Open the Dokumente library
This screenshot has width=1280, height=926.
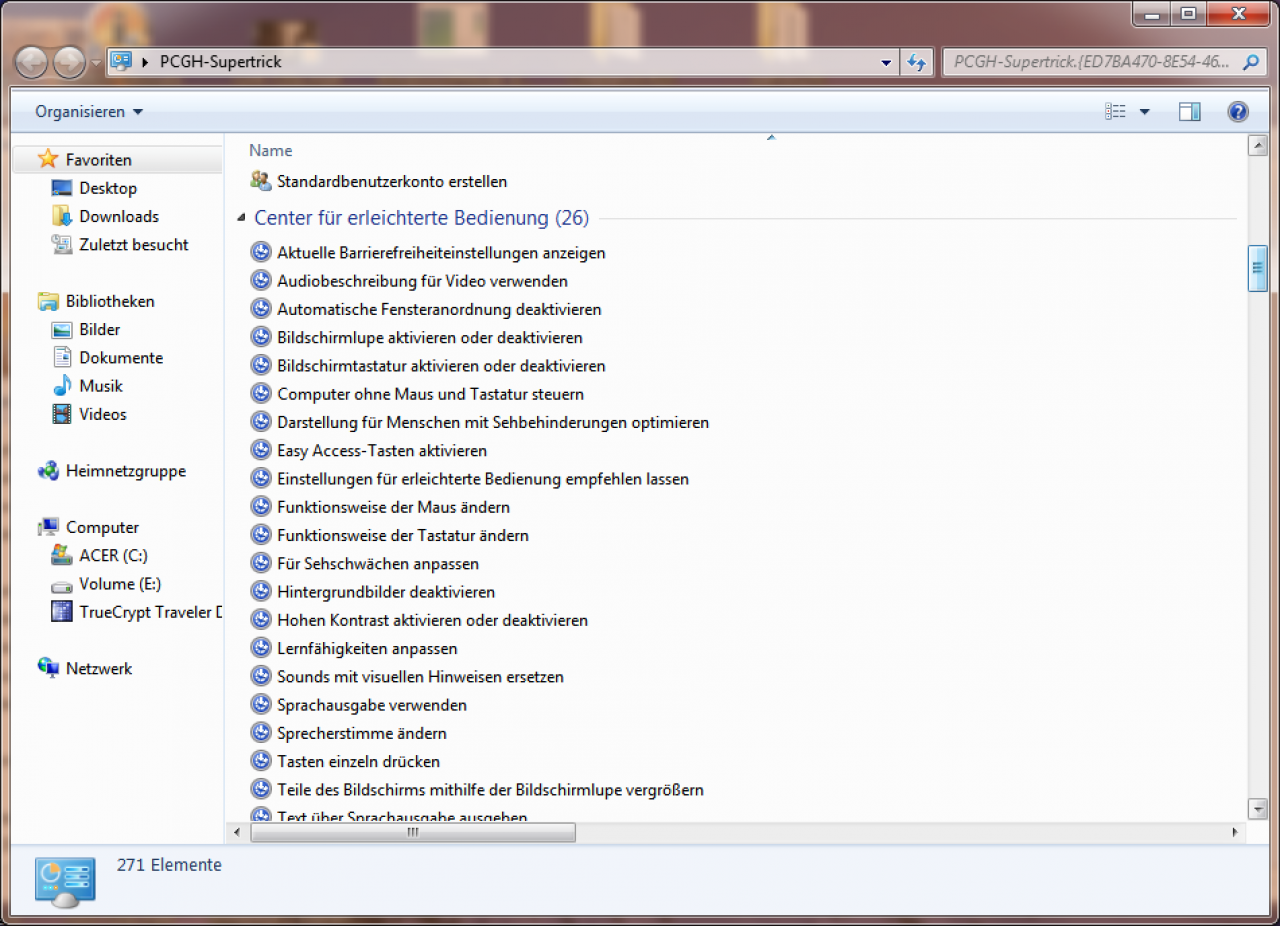[121, 357]
